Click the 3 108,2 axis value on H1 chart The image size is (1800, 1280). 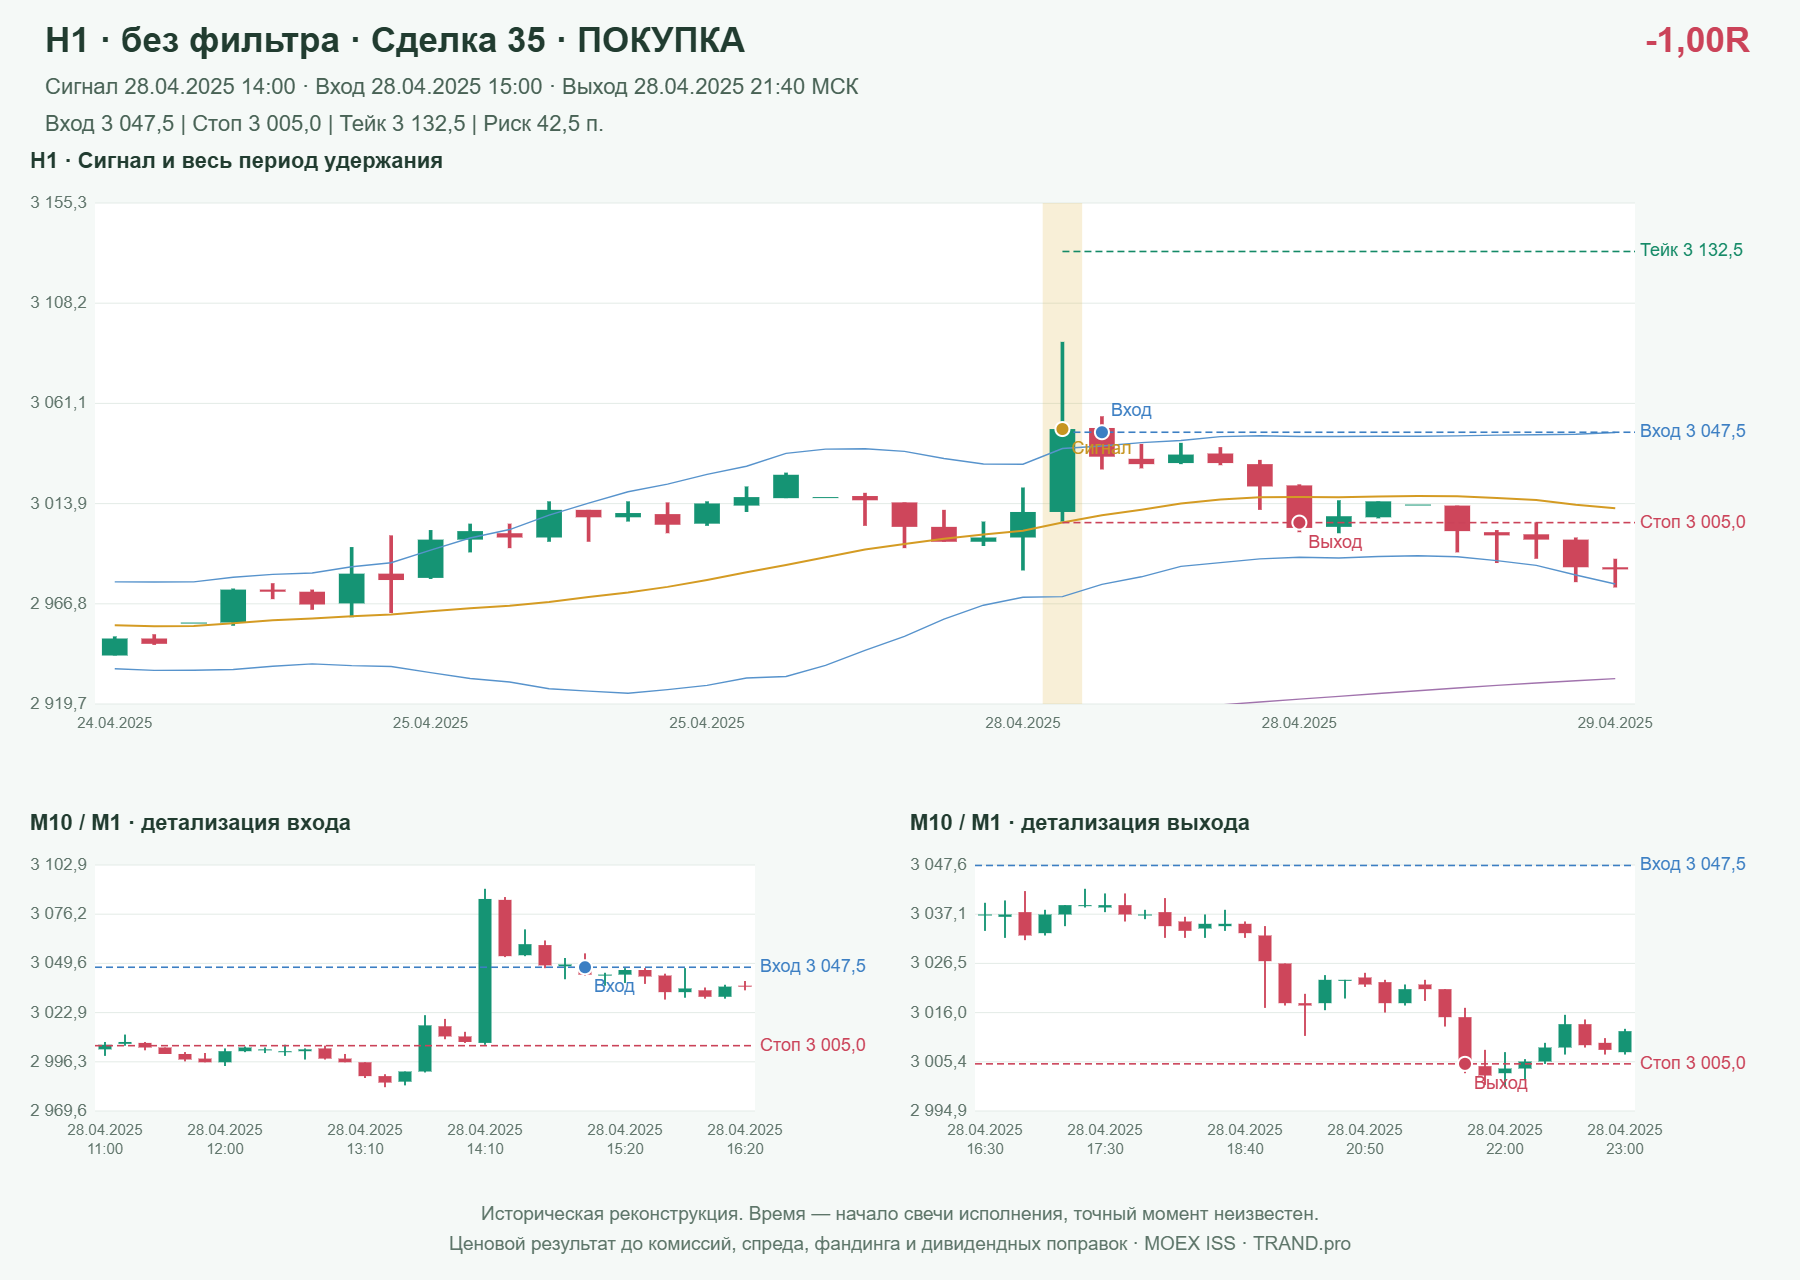coord(58,303)
